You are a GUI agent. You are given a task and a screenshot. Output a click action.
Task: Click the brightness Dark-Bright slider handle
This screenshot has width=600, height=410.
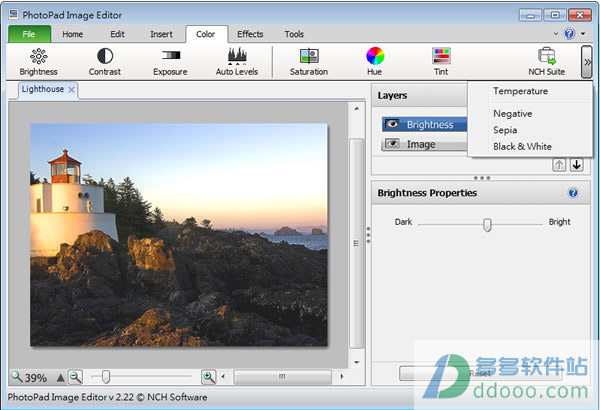(x=487, y=225)
